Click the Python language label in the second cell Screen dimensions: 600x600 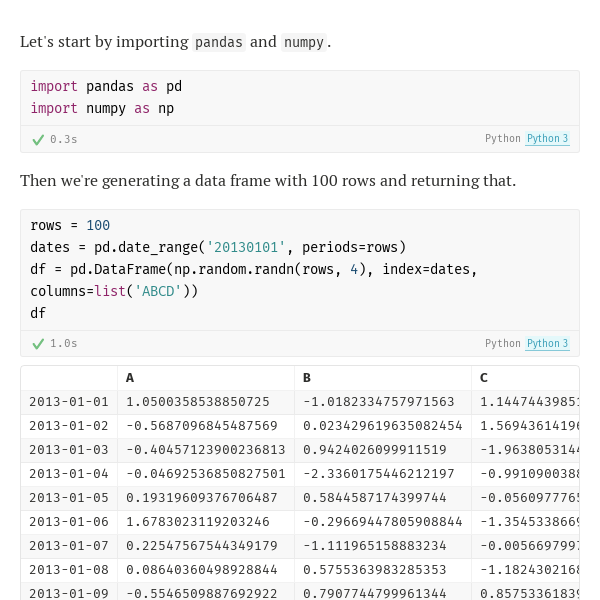(503, 343)
